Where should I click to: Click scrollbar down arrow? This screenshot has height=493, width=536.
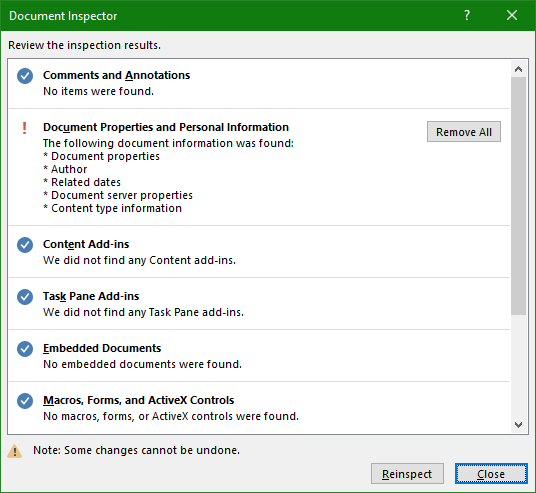click(x=518, y=425)
